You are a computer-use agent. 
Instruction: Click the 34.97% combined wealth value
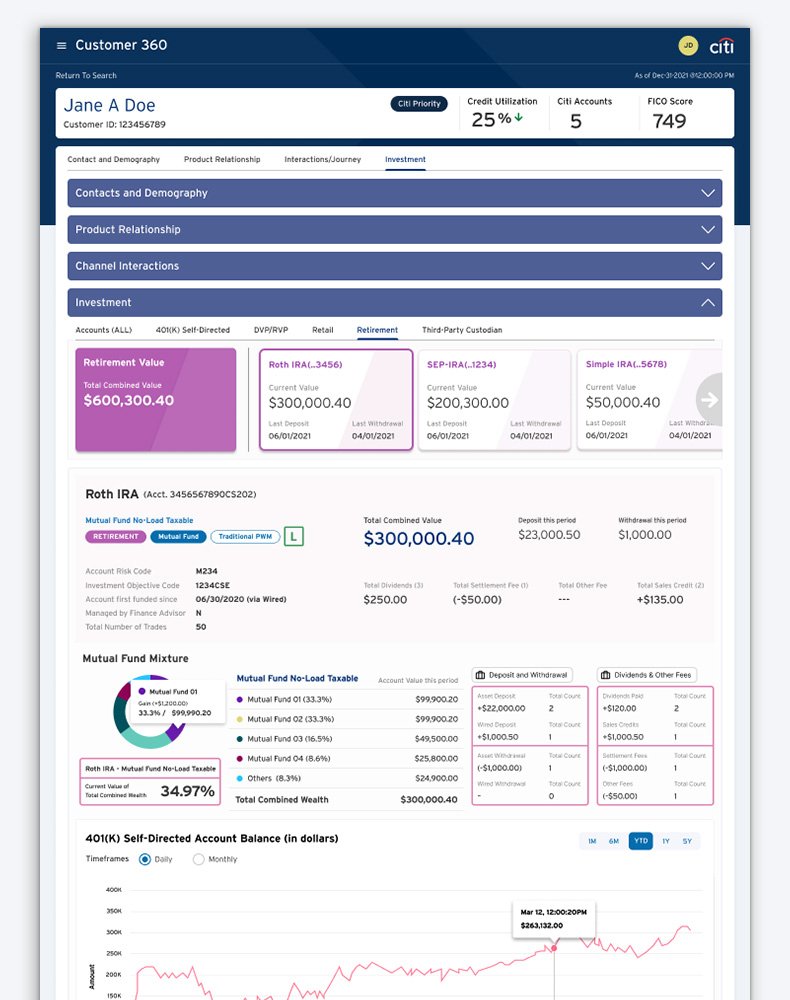click(x=187, y=791)
